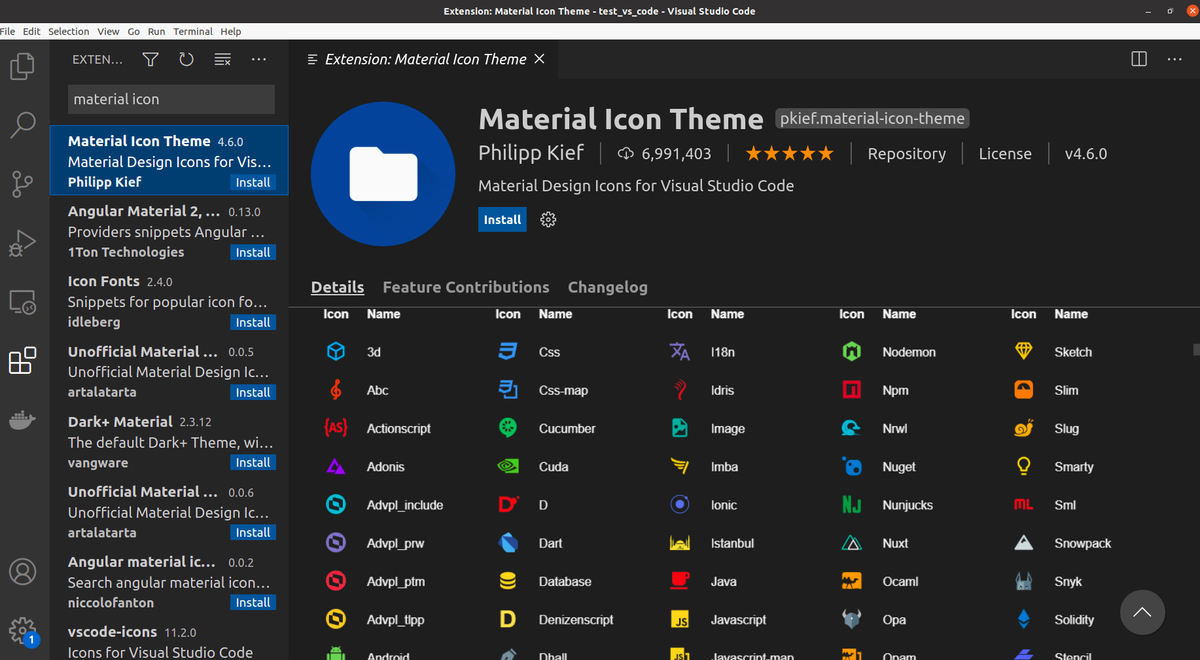The width and height of the screenshot is (1200, 660).
Task: Refresh the extensions list
Action: point(186,60)
